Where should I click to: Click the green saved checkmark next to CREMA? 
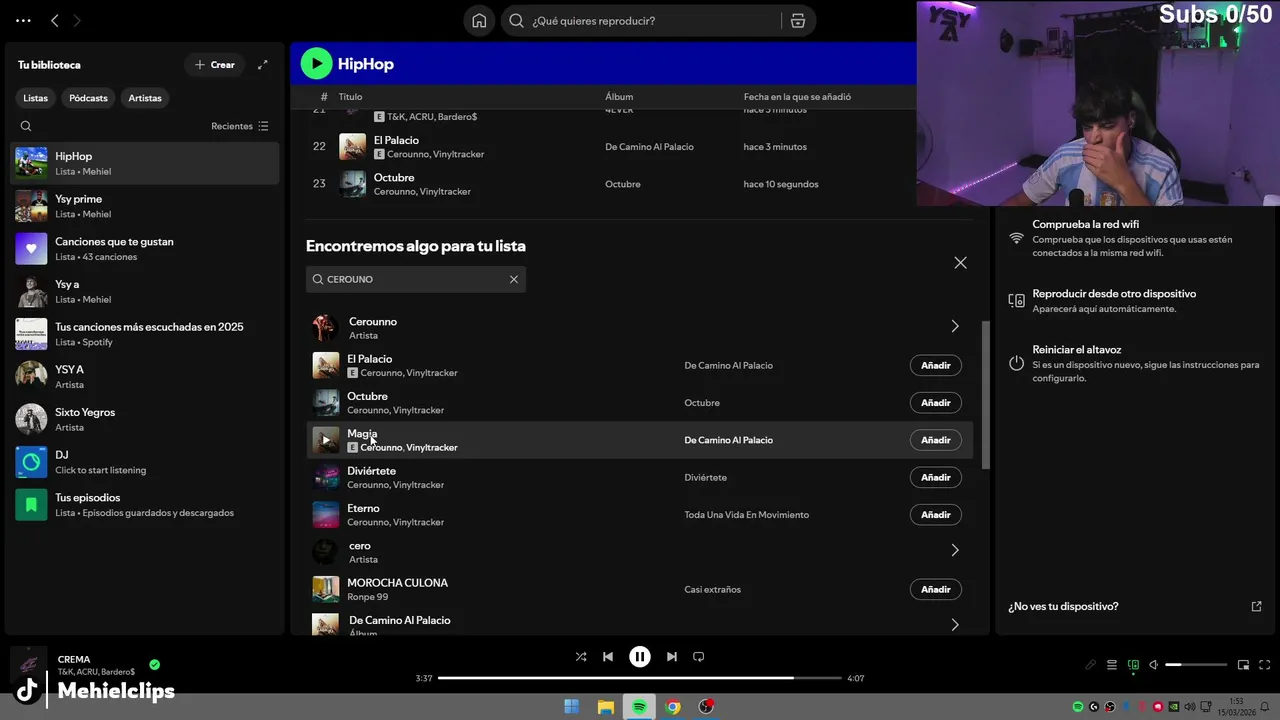point(154,664)
